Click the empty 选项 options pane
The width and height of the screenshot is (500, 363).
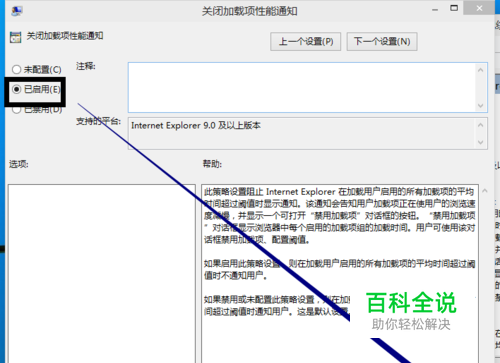102,273
